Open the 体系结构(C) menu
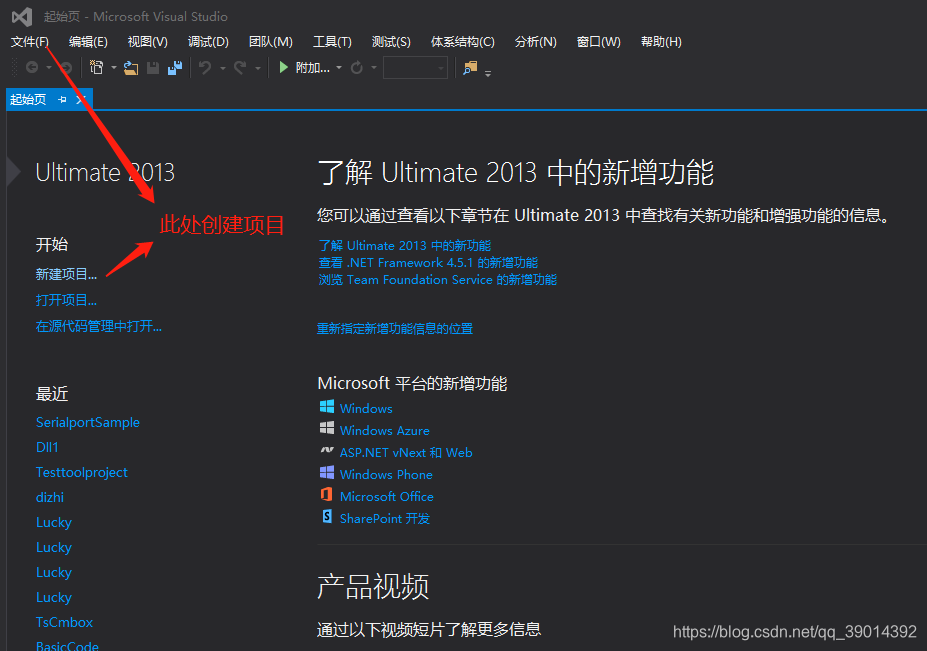The height and width of the screenshot is (651, 927). [462, 42]
